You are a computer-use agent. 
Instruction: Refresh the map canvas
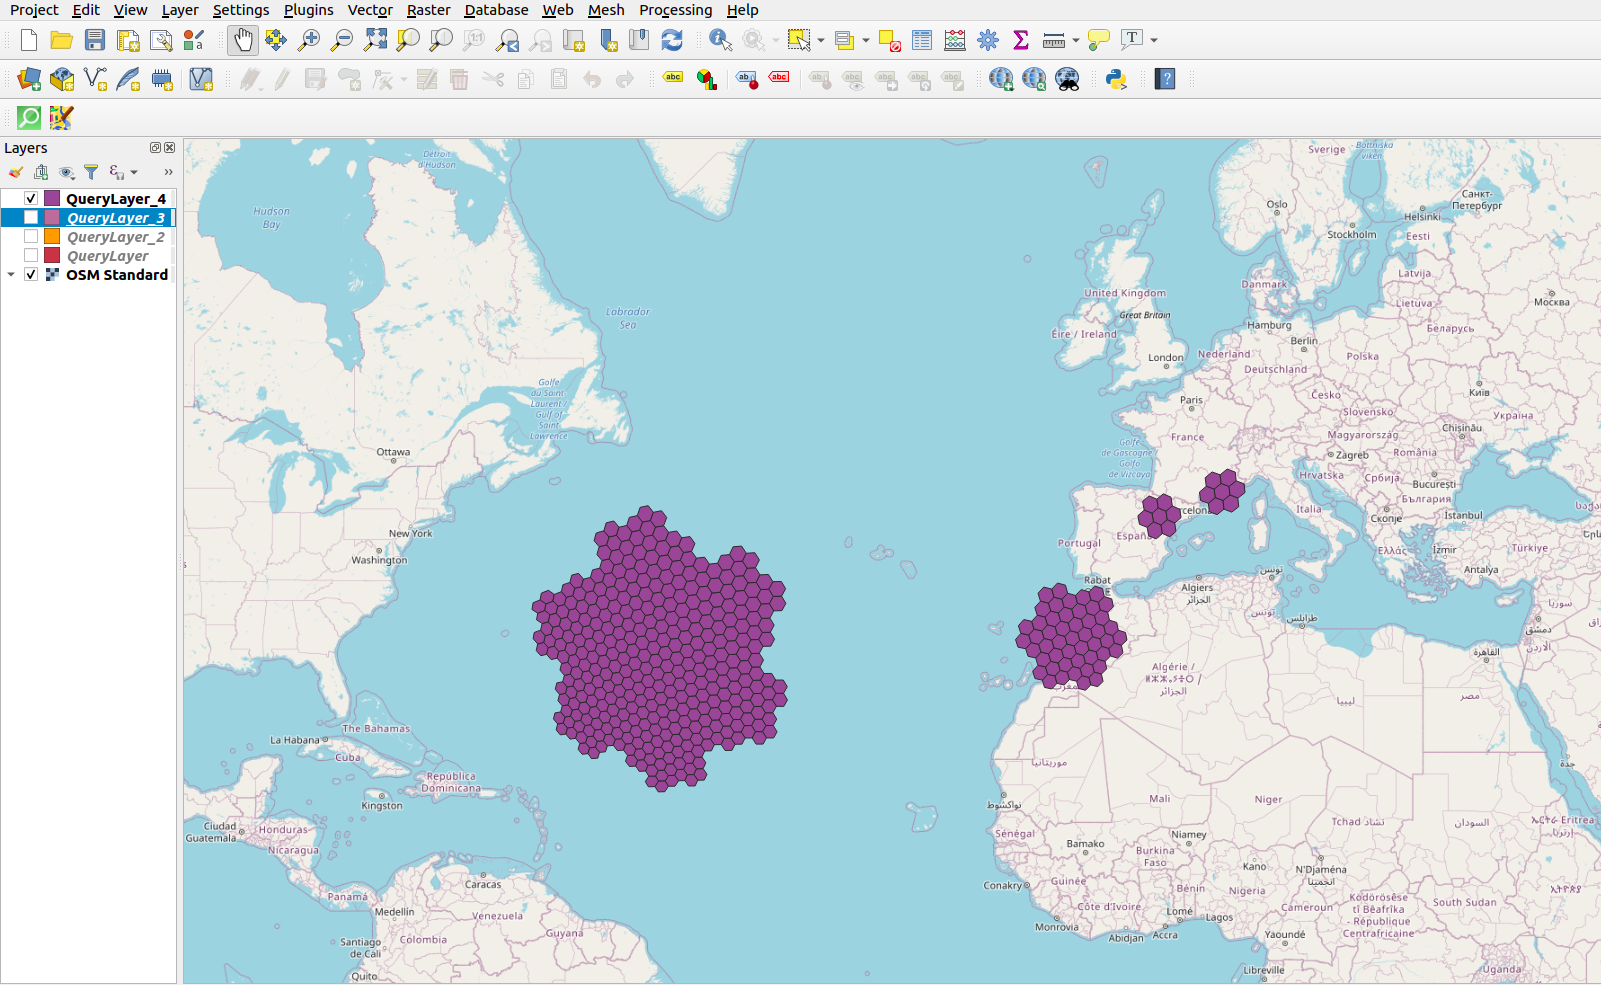tap(672, 40)
